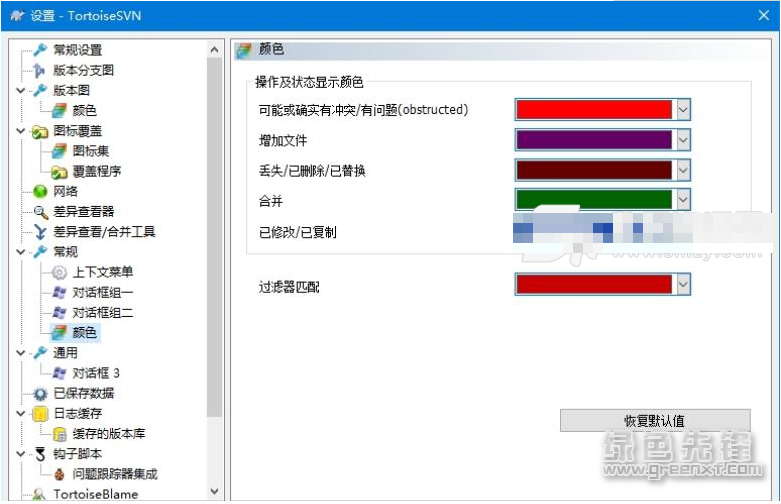Screen dimensions: 781x504
Task: Open 缓存的版本库 settings
Action: [x=109, y=434]
